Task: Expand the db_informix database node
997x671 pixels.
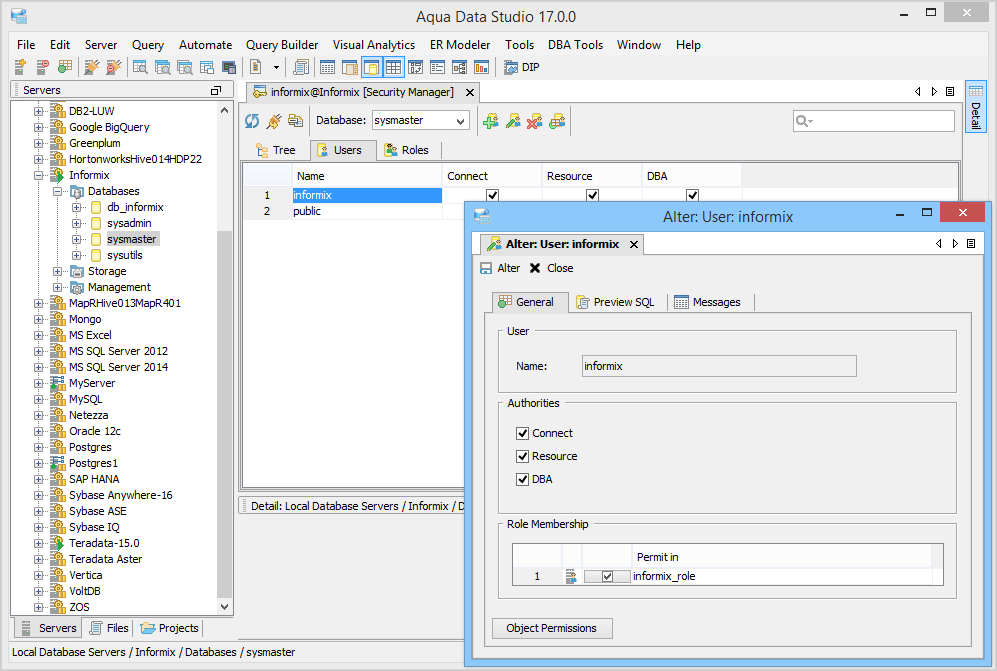Action: coord(76,207)
